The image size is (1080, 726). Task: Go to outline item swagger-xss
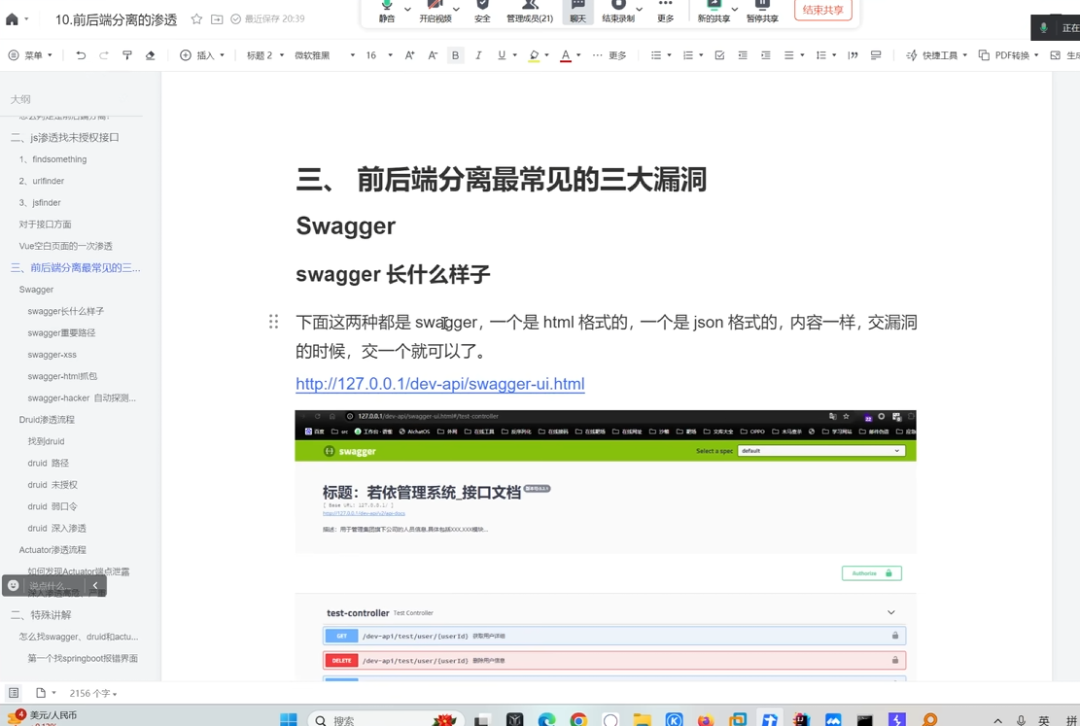coord(52,355)
